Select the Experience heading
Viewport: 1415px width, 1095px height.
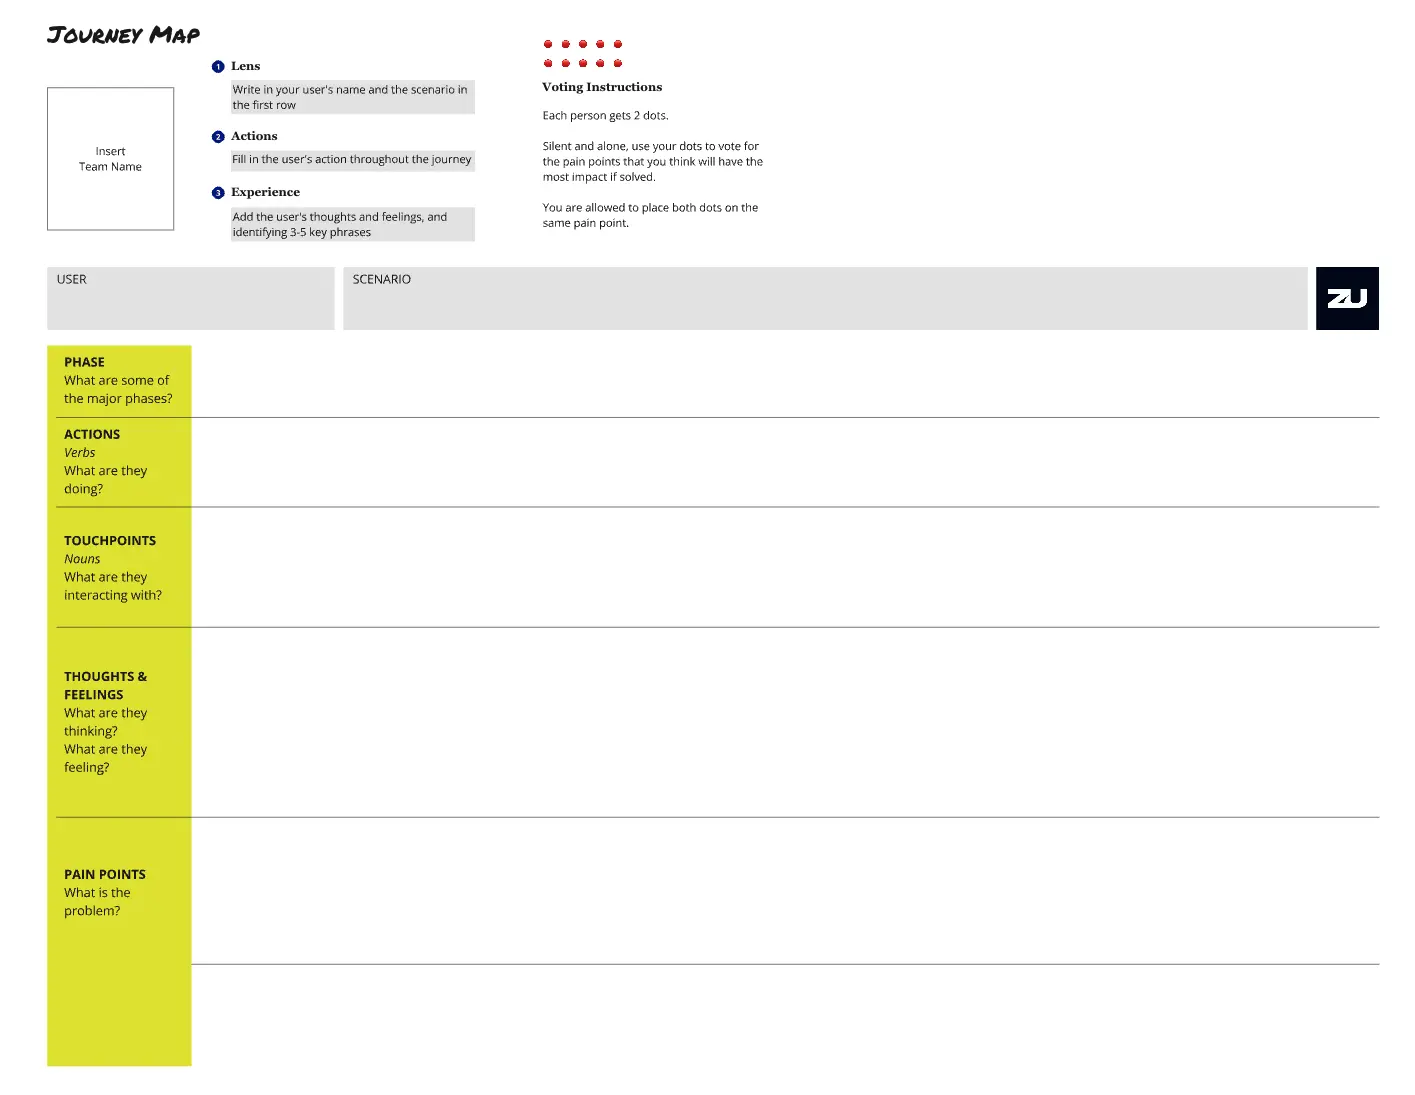click(x=265, y=192)
